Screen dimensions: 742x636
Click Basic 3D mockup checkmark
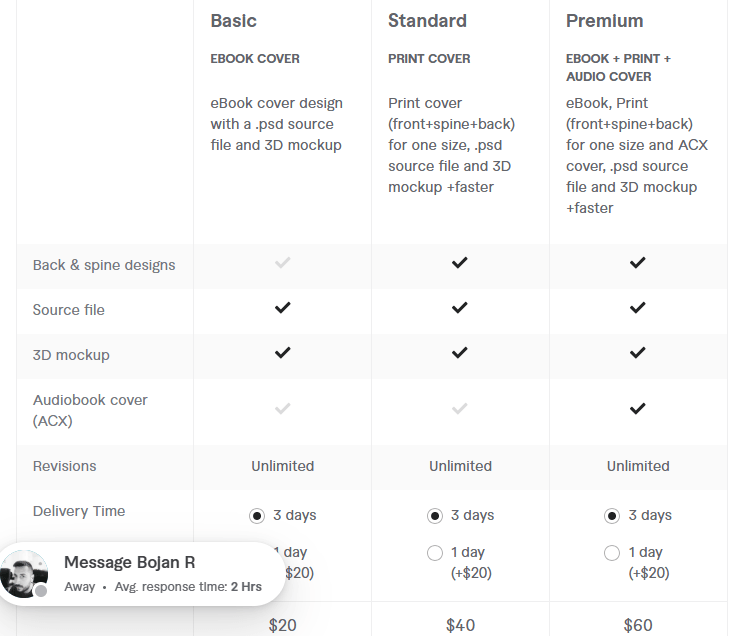283,353
